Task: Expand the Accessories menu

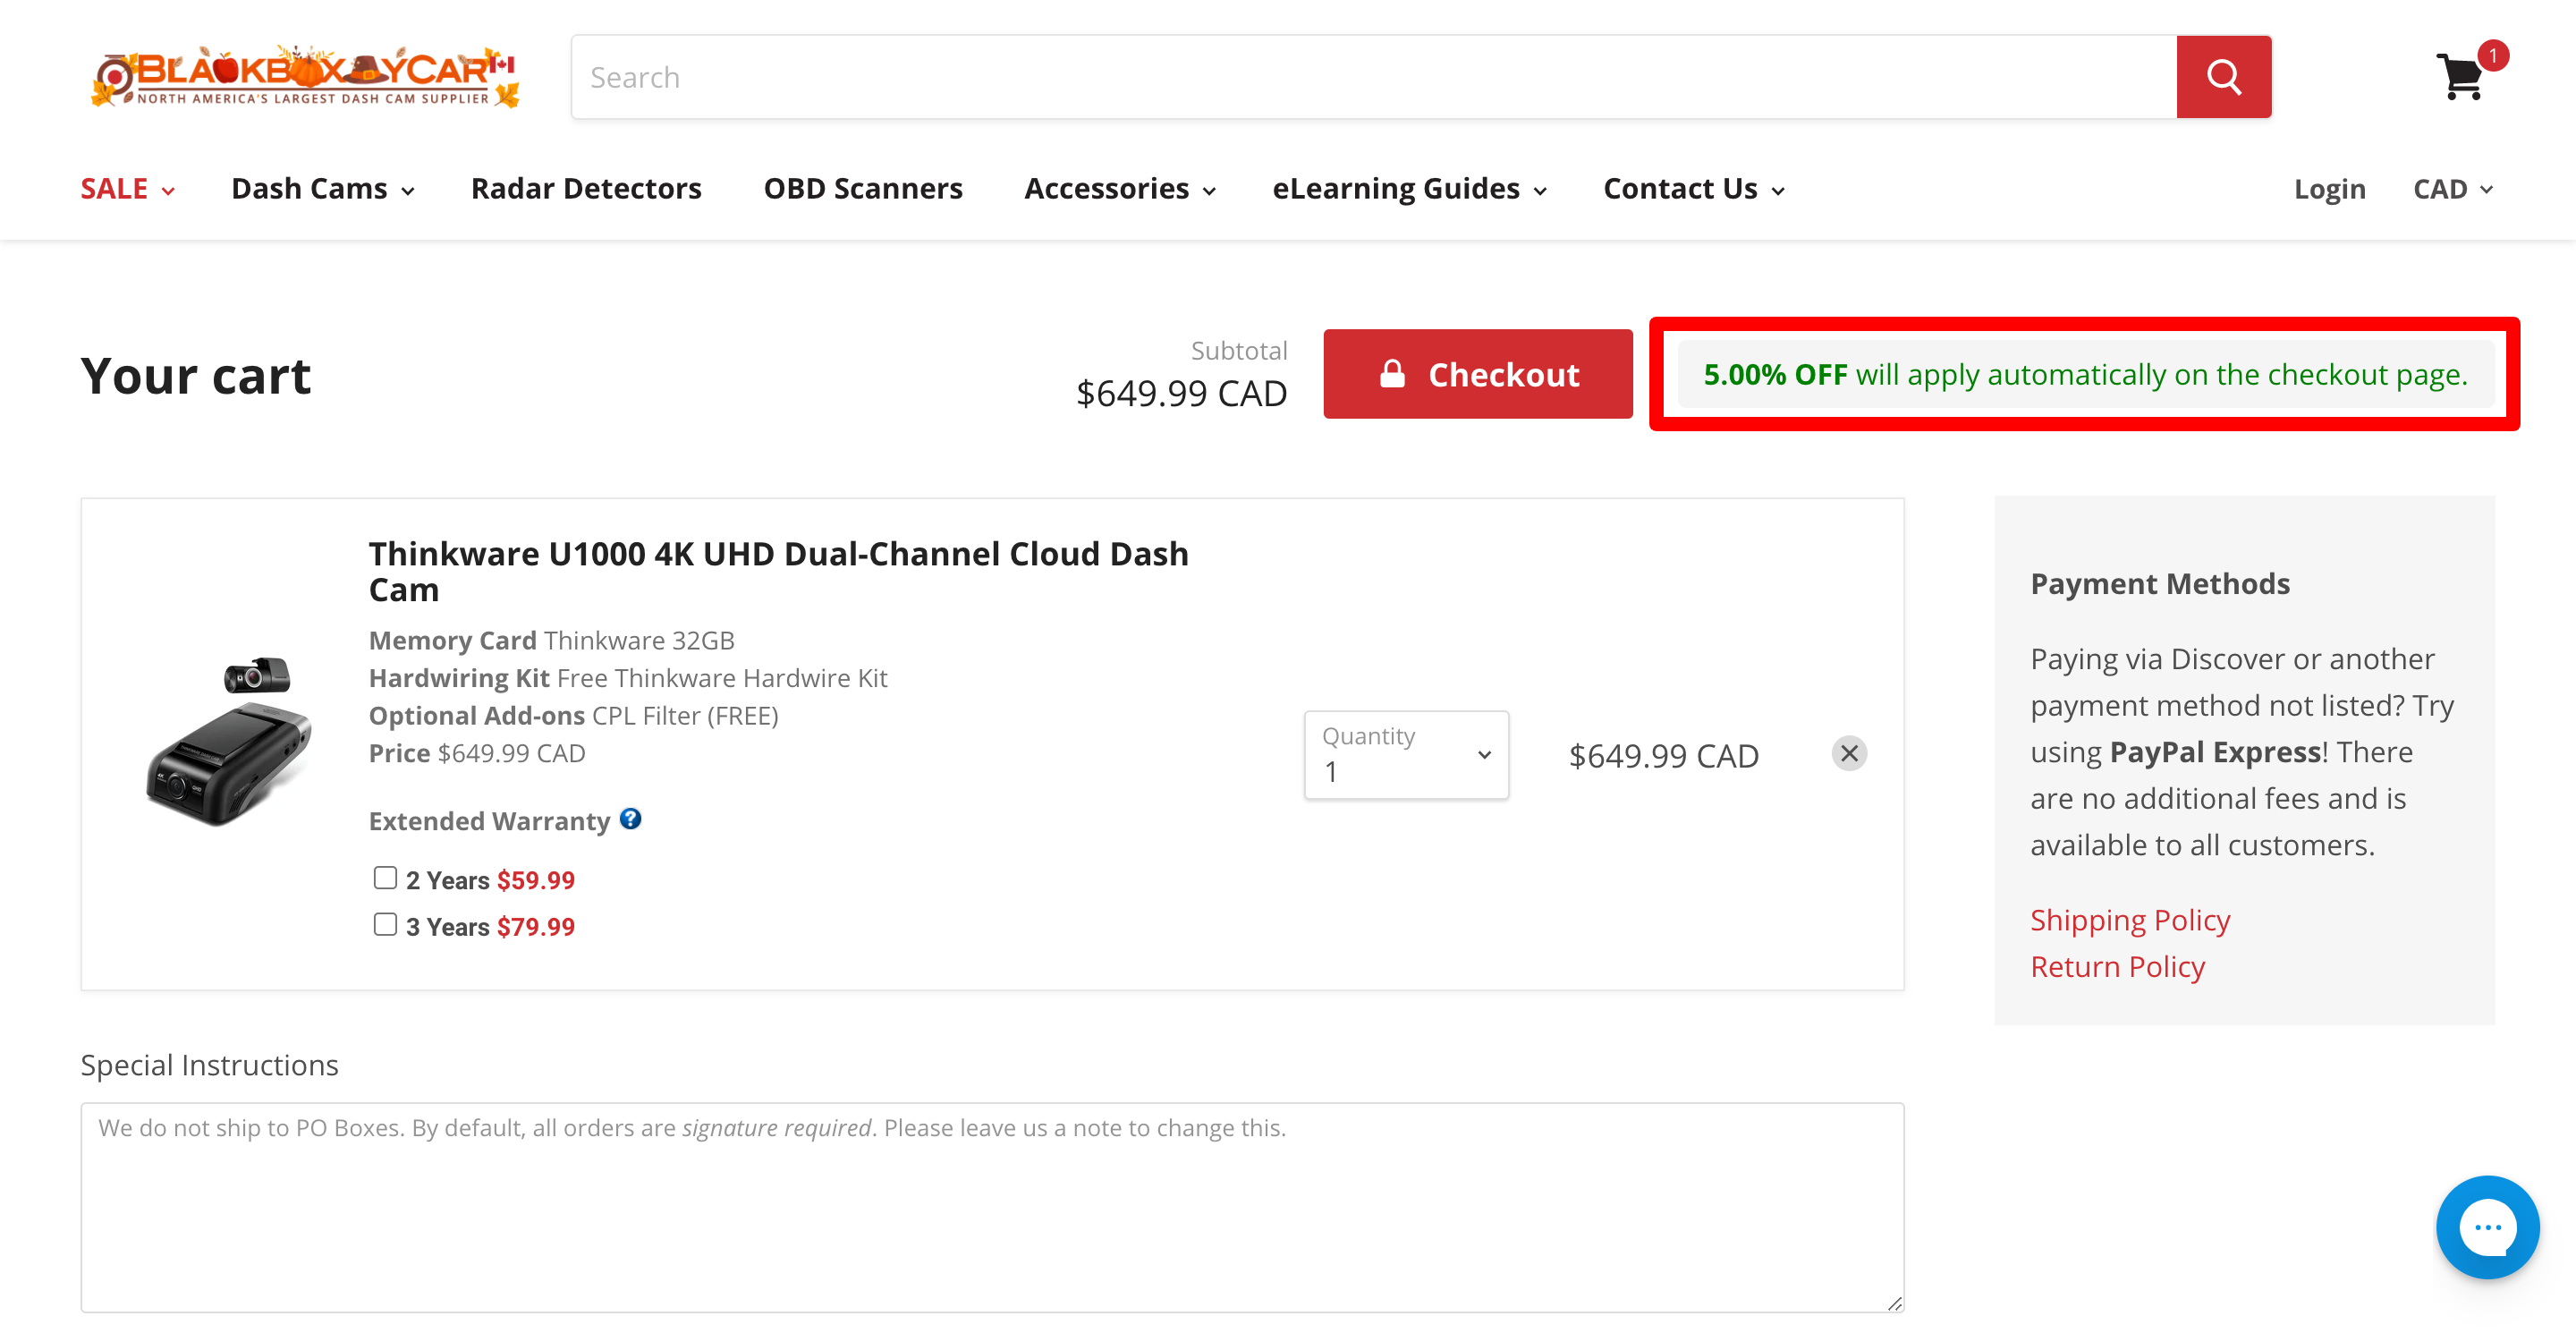Action: 1120,189
